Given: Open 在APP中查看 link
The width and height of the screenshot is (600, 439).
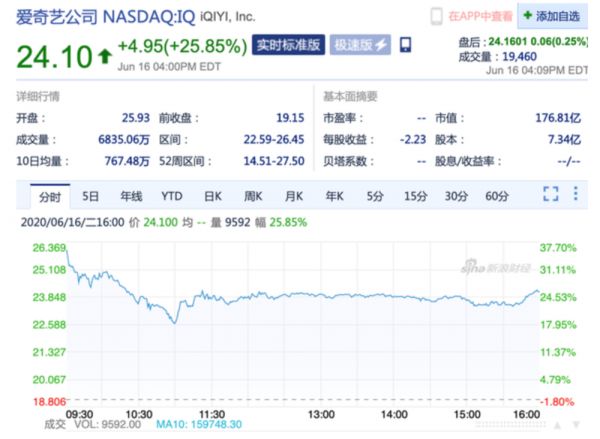Looking at the screenshot, I should [x=480, y=16].
